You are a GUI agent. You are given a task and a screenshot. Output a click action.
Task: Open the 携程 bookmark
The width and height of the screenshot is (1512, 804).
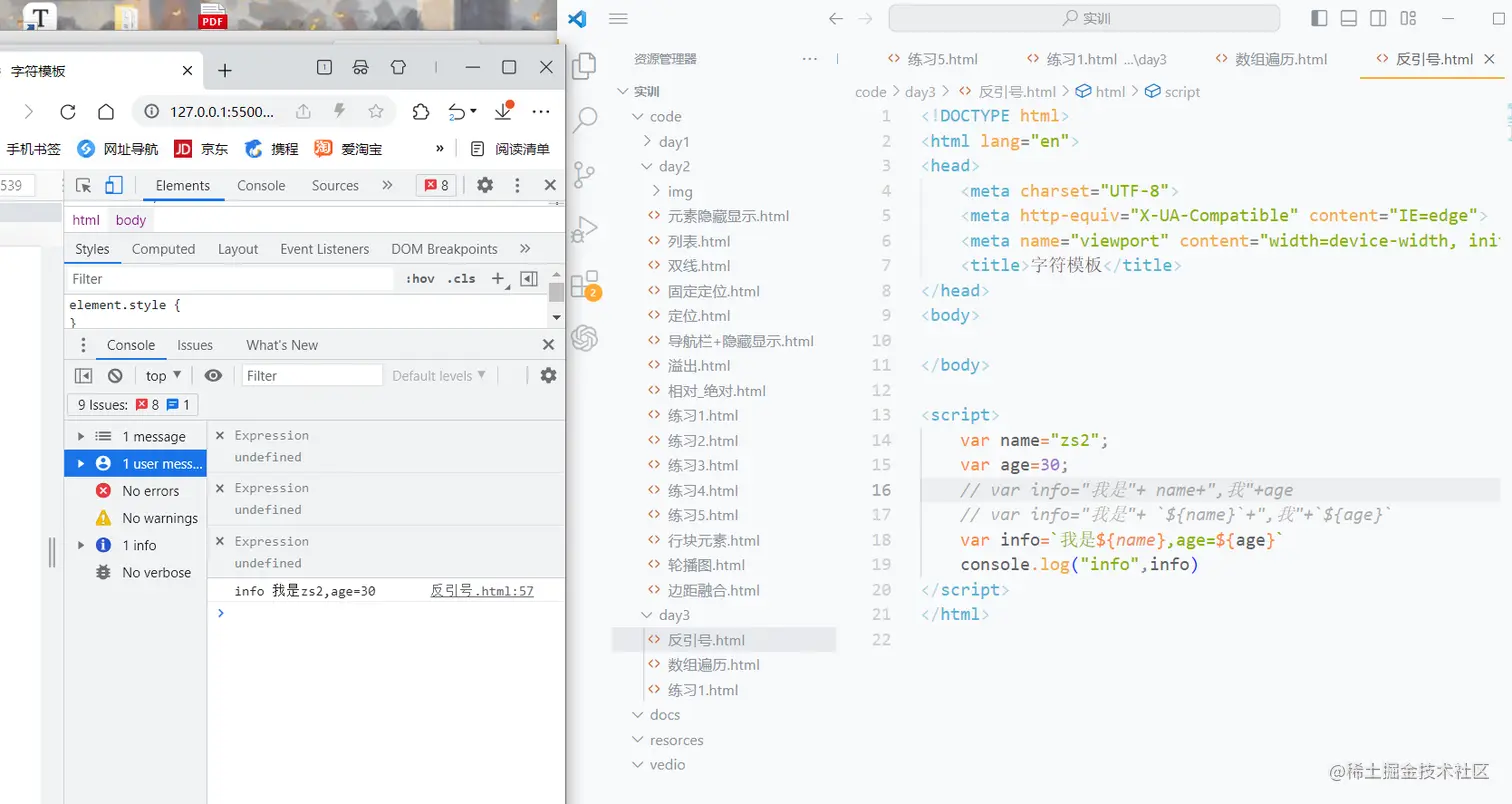272,149
